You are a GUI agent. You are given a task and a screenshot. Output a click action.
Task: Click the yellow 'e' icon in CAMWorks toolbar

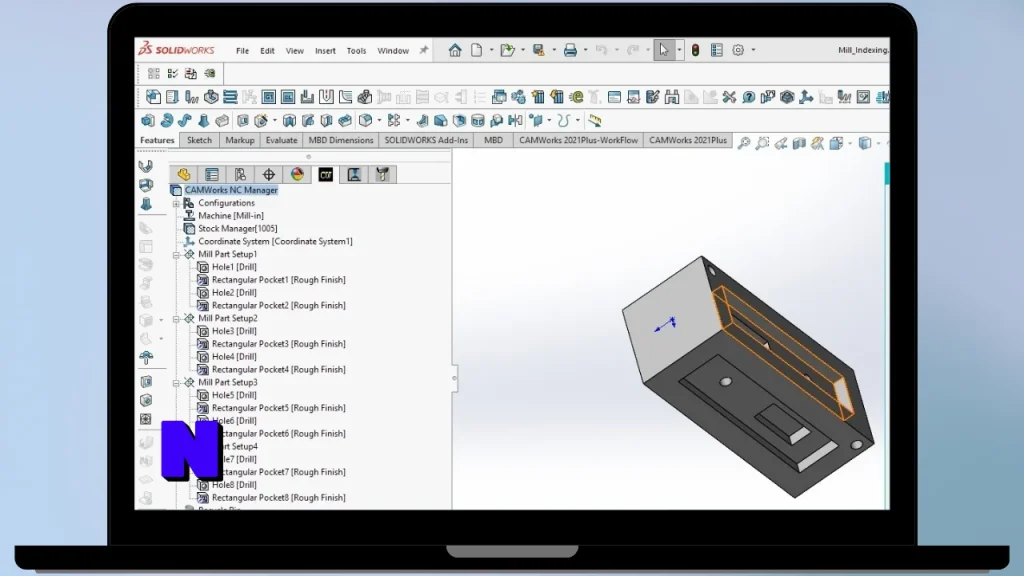tap(576, 97)
